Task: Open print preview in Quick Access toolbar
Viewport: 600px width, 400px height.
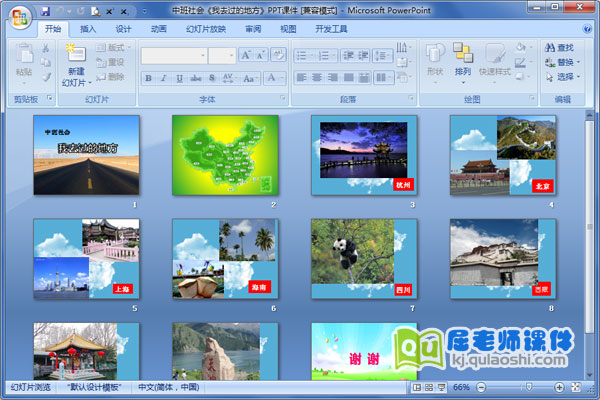Action: 96,11
